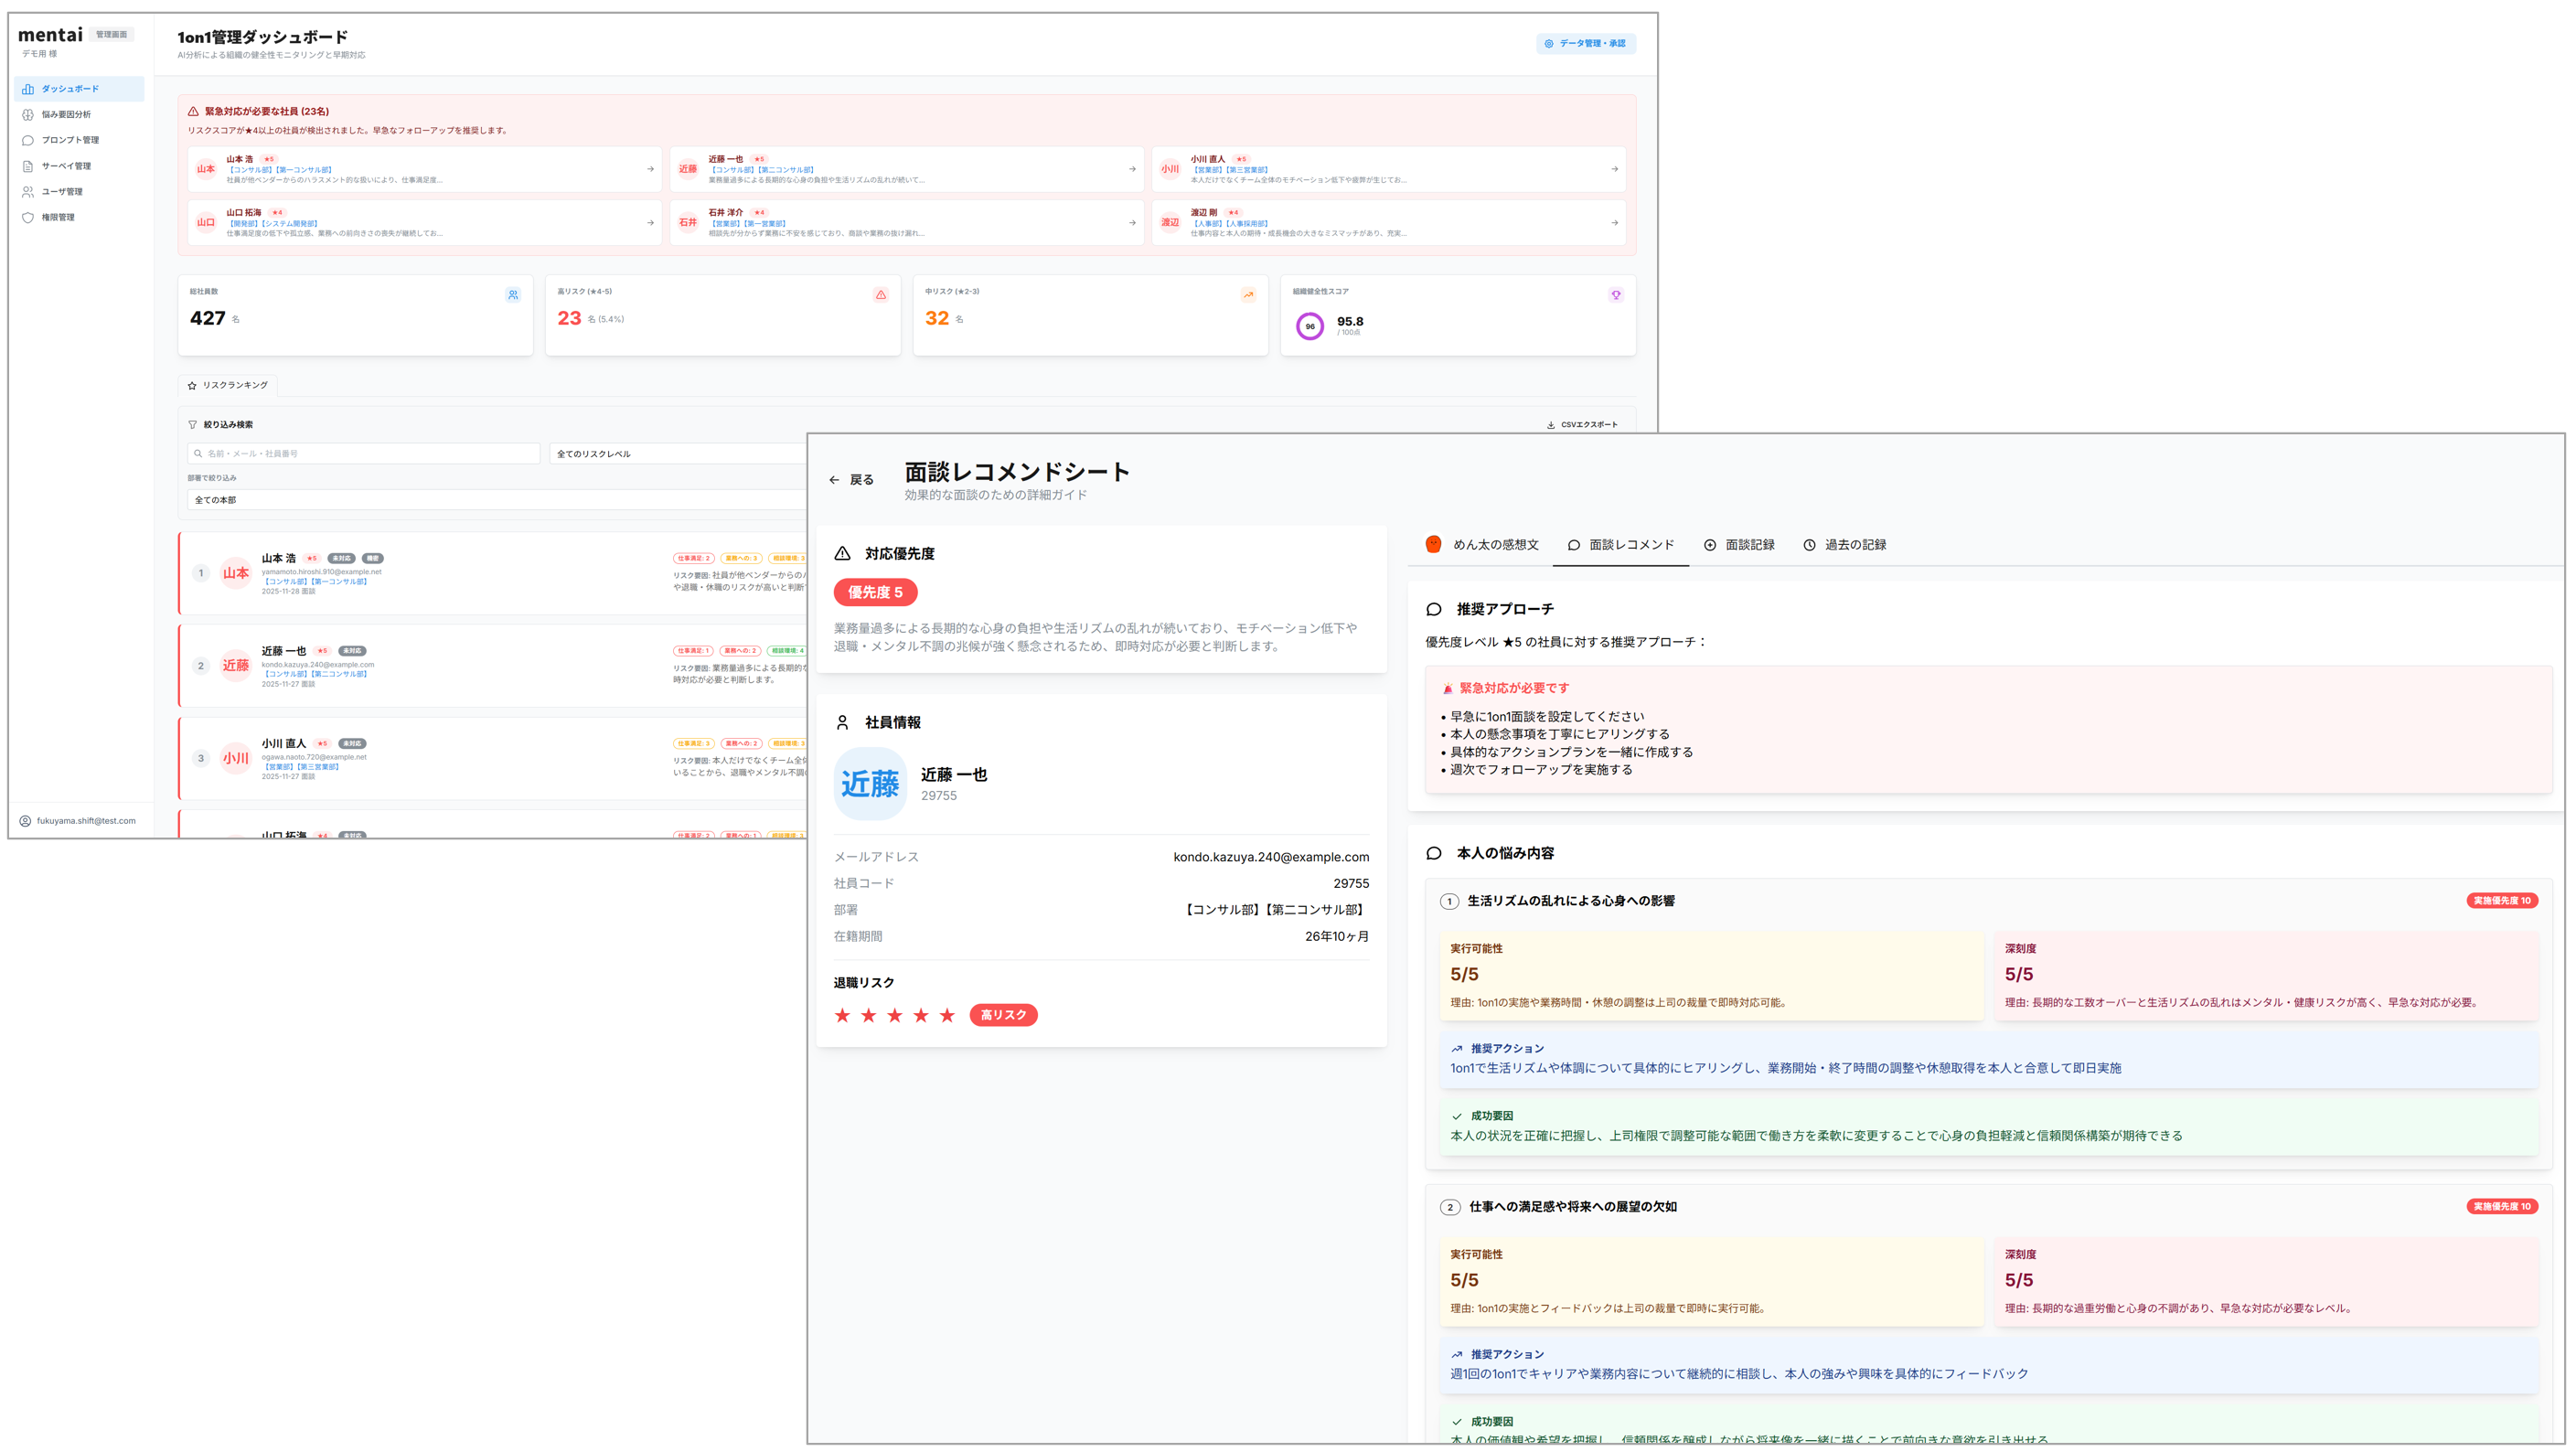The width and height of the screenshot is (2576, 1452).
Task: Open サーベイ管理 in the sidebar
Action: pyautogui.click(x=66, y=166)
